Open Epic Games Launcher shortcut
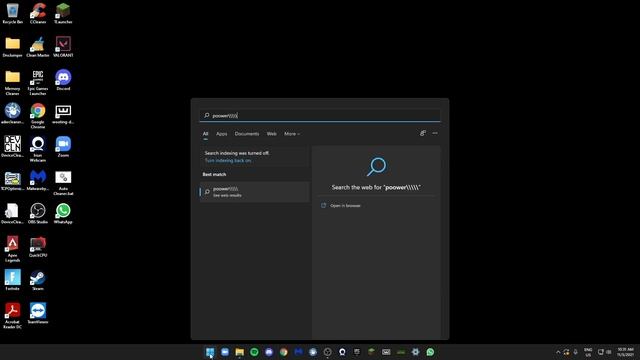 tap(38, 82)
